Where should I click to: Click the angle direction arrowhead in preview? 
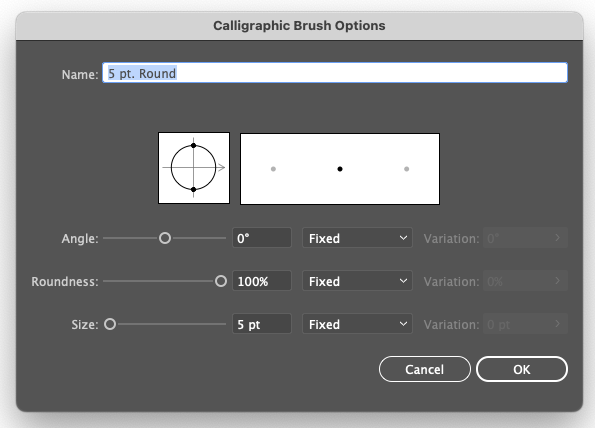coord(222,167)
